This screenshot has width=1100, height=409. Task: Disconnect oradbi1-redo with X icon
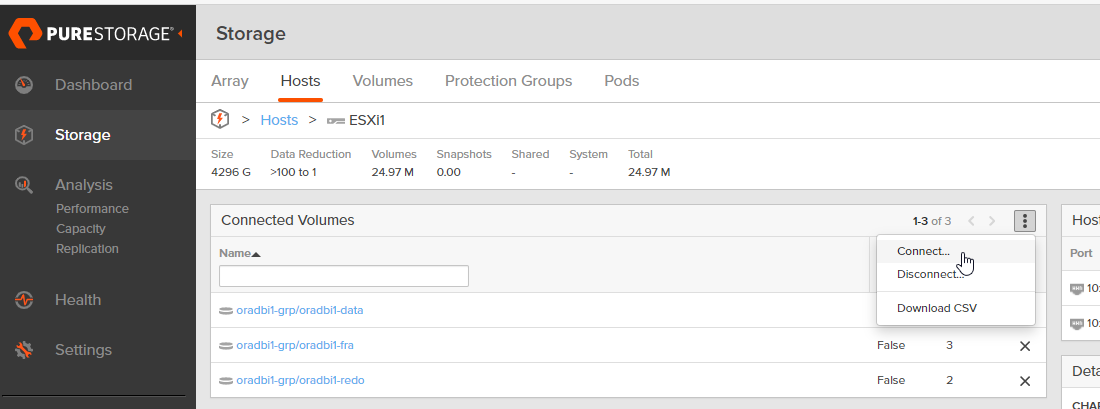pyautogui.click(x=1025, y=381)
